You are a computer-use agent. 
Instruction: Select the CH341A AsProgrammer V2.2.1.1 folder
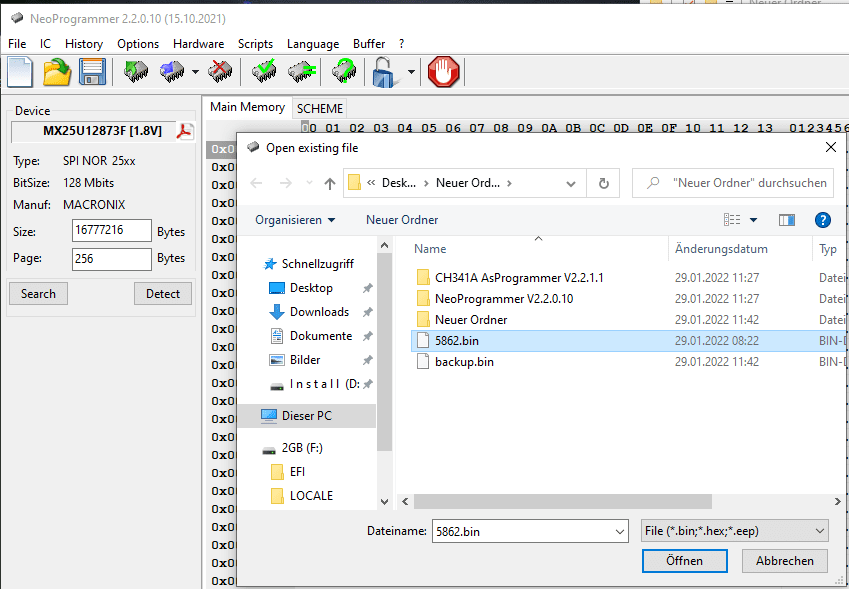pos(519,278)
